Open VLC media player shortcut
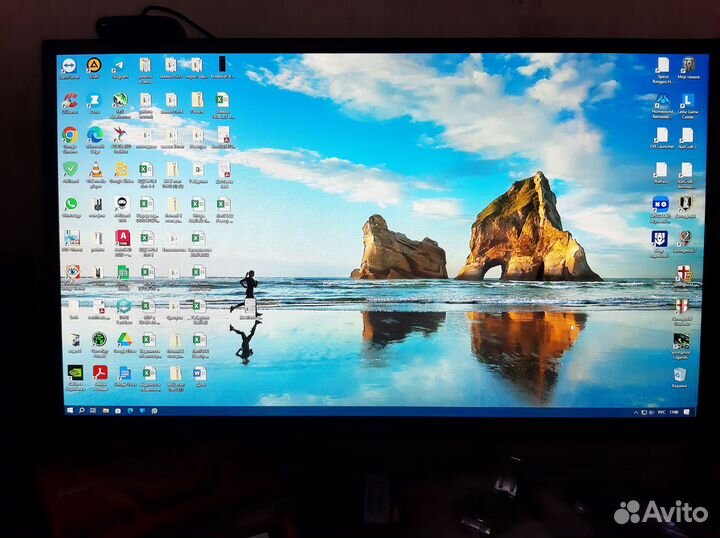The image size is (720, 538). (x=96, y=169)
